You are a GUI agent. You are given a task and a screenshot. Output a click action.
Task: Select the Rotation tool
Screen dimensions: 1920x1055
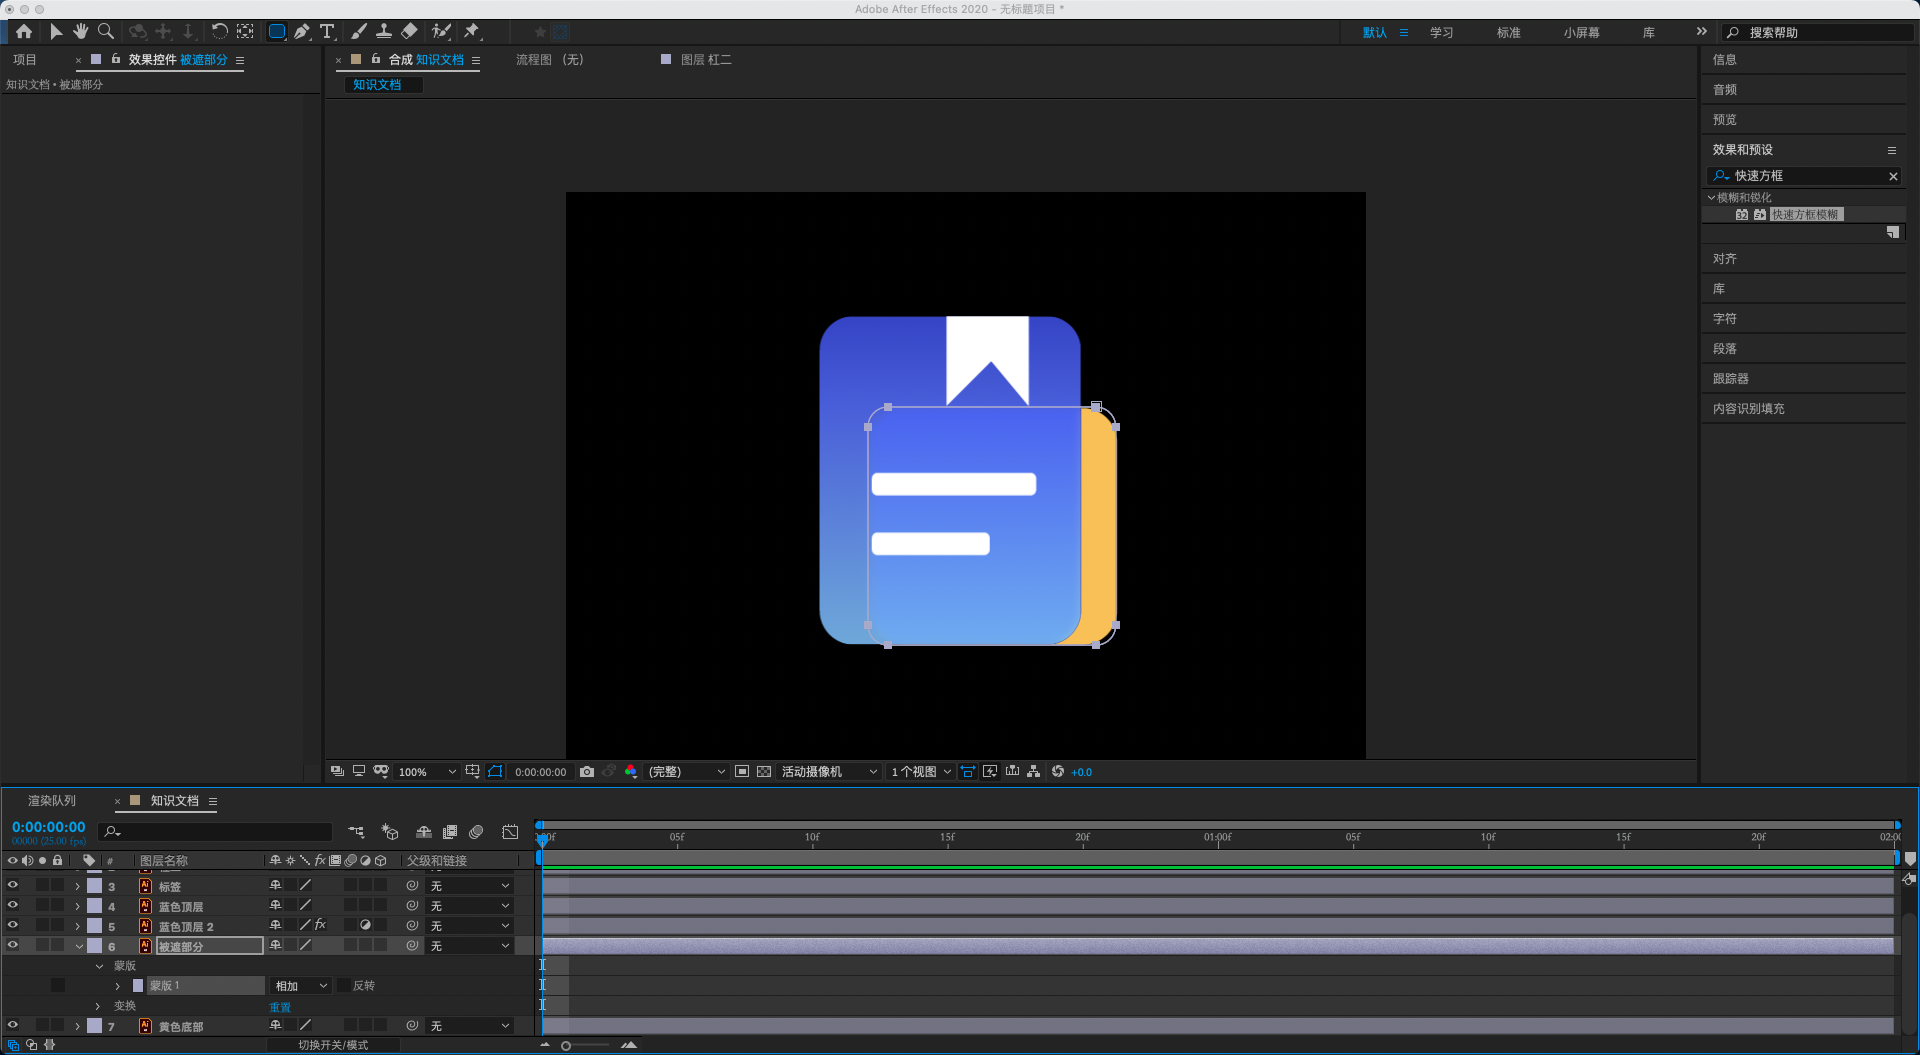[x=219, y=32]
